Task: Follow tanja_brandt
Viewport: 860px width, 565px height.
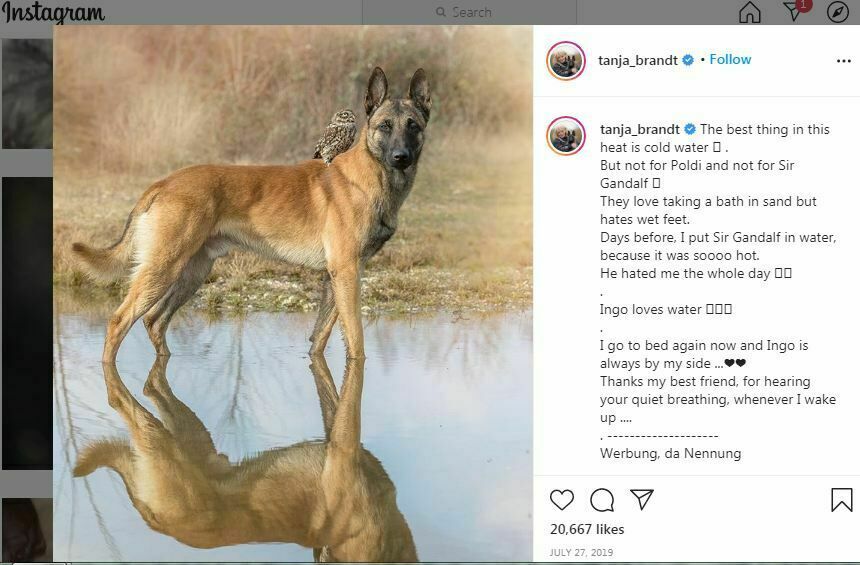Action: 730,60
